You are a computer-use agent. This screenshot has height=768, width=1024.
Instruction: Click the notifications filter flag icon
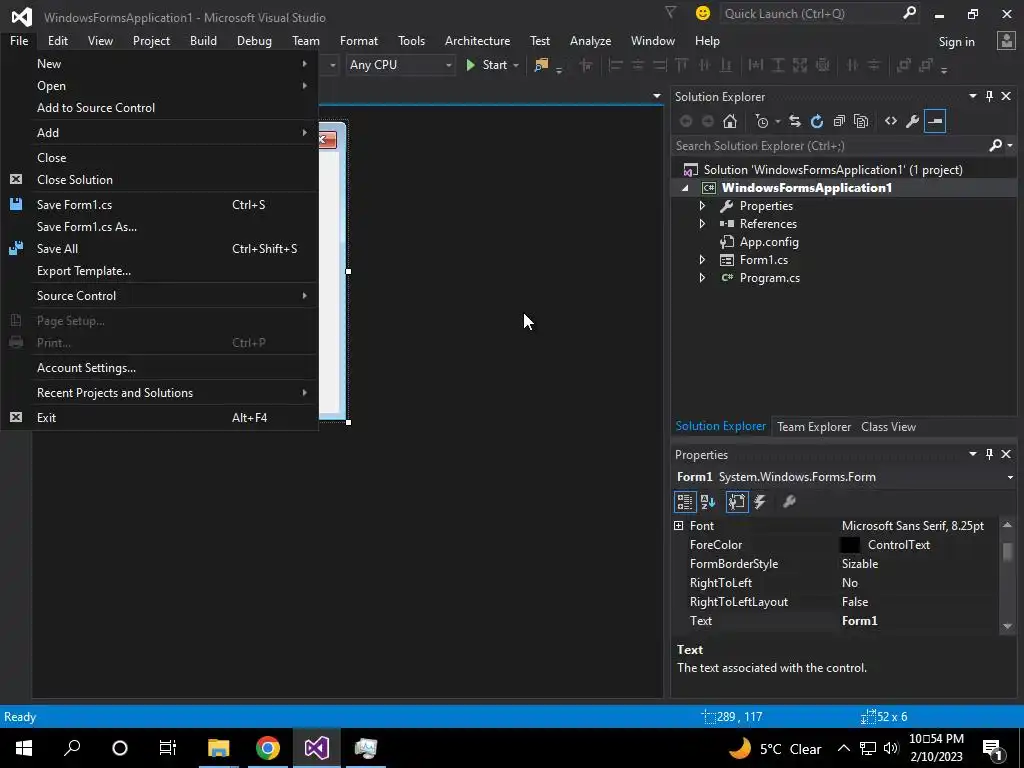[x=670, y=13]
